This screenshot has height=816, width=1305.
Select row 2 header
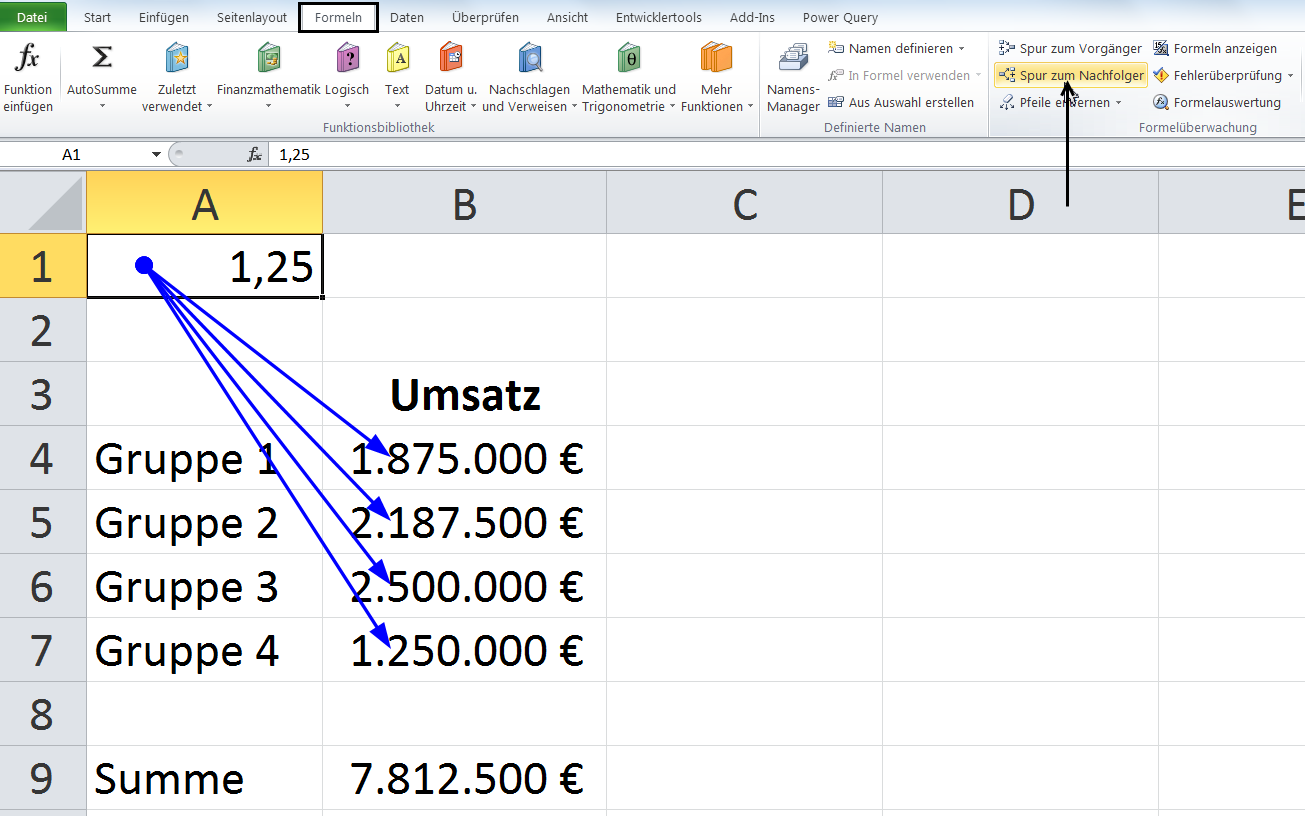43,330
